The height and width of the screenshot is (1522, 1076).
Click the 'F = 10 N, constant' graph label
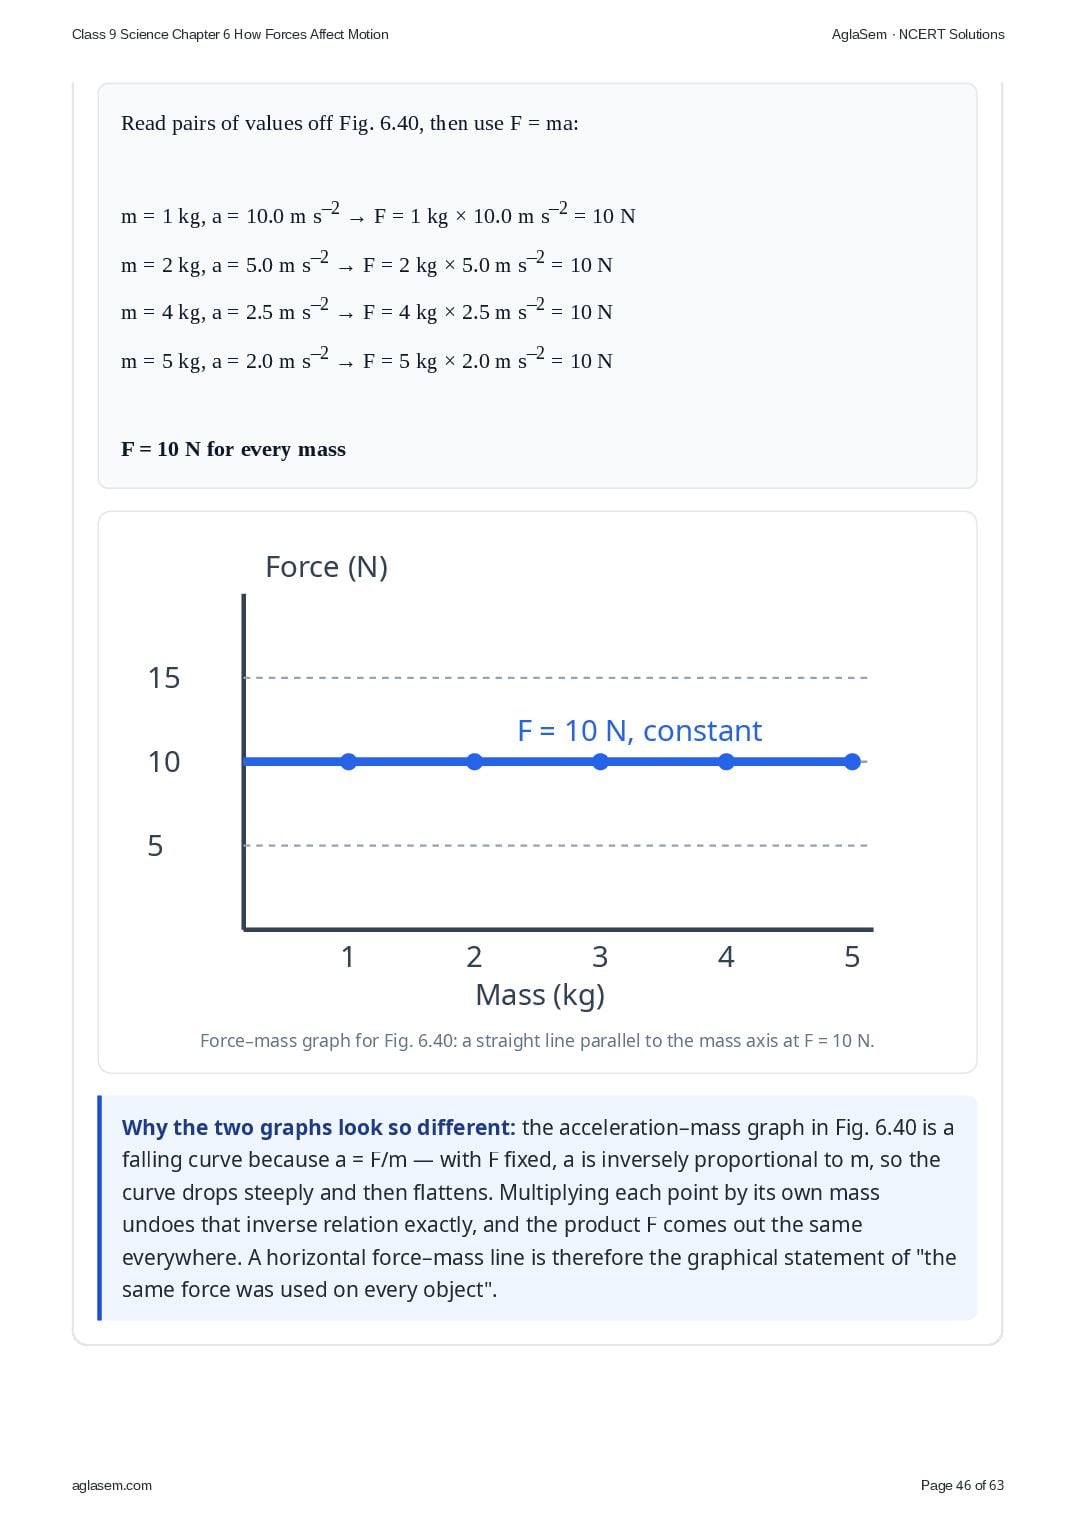(x=640, y=731)
